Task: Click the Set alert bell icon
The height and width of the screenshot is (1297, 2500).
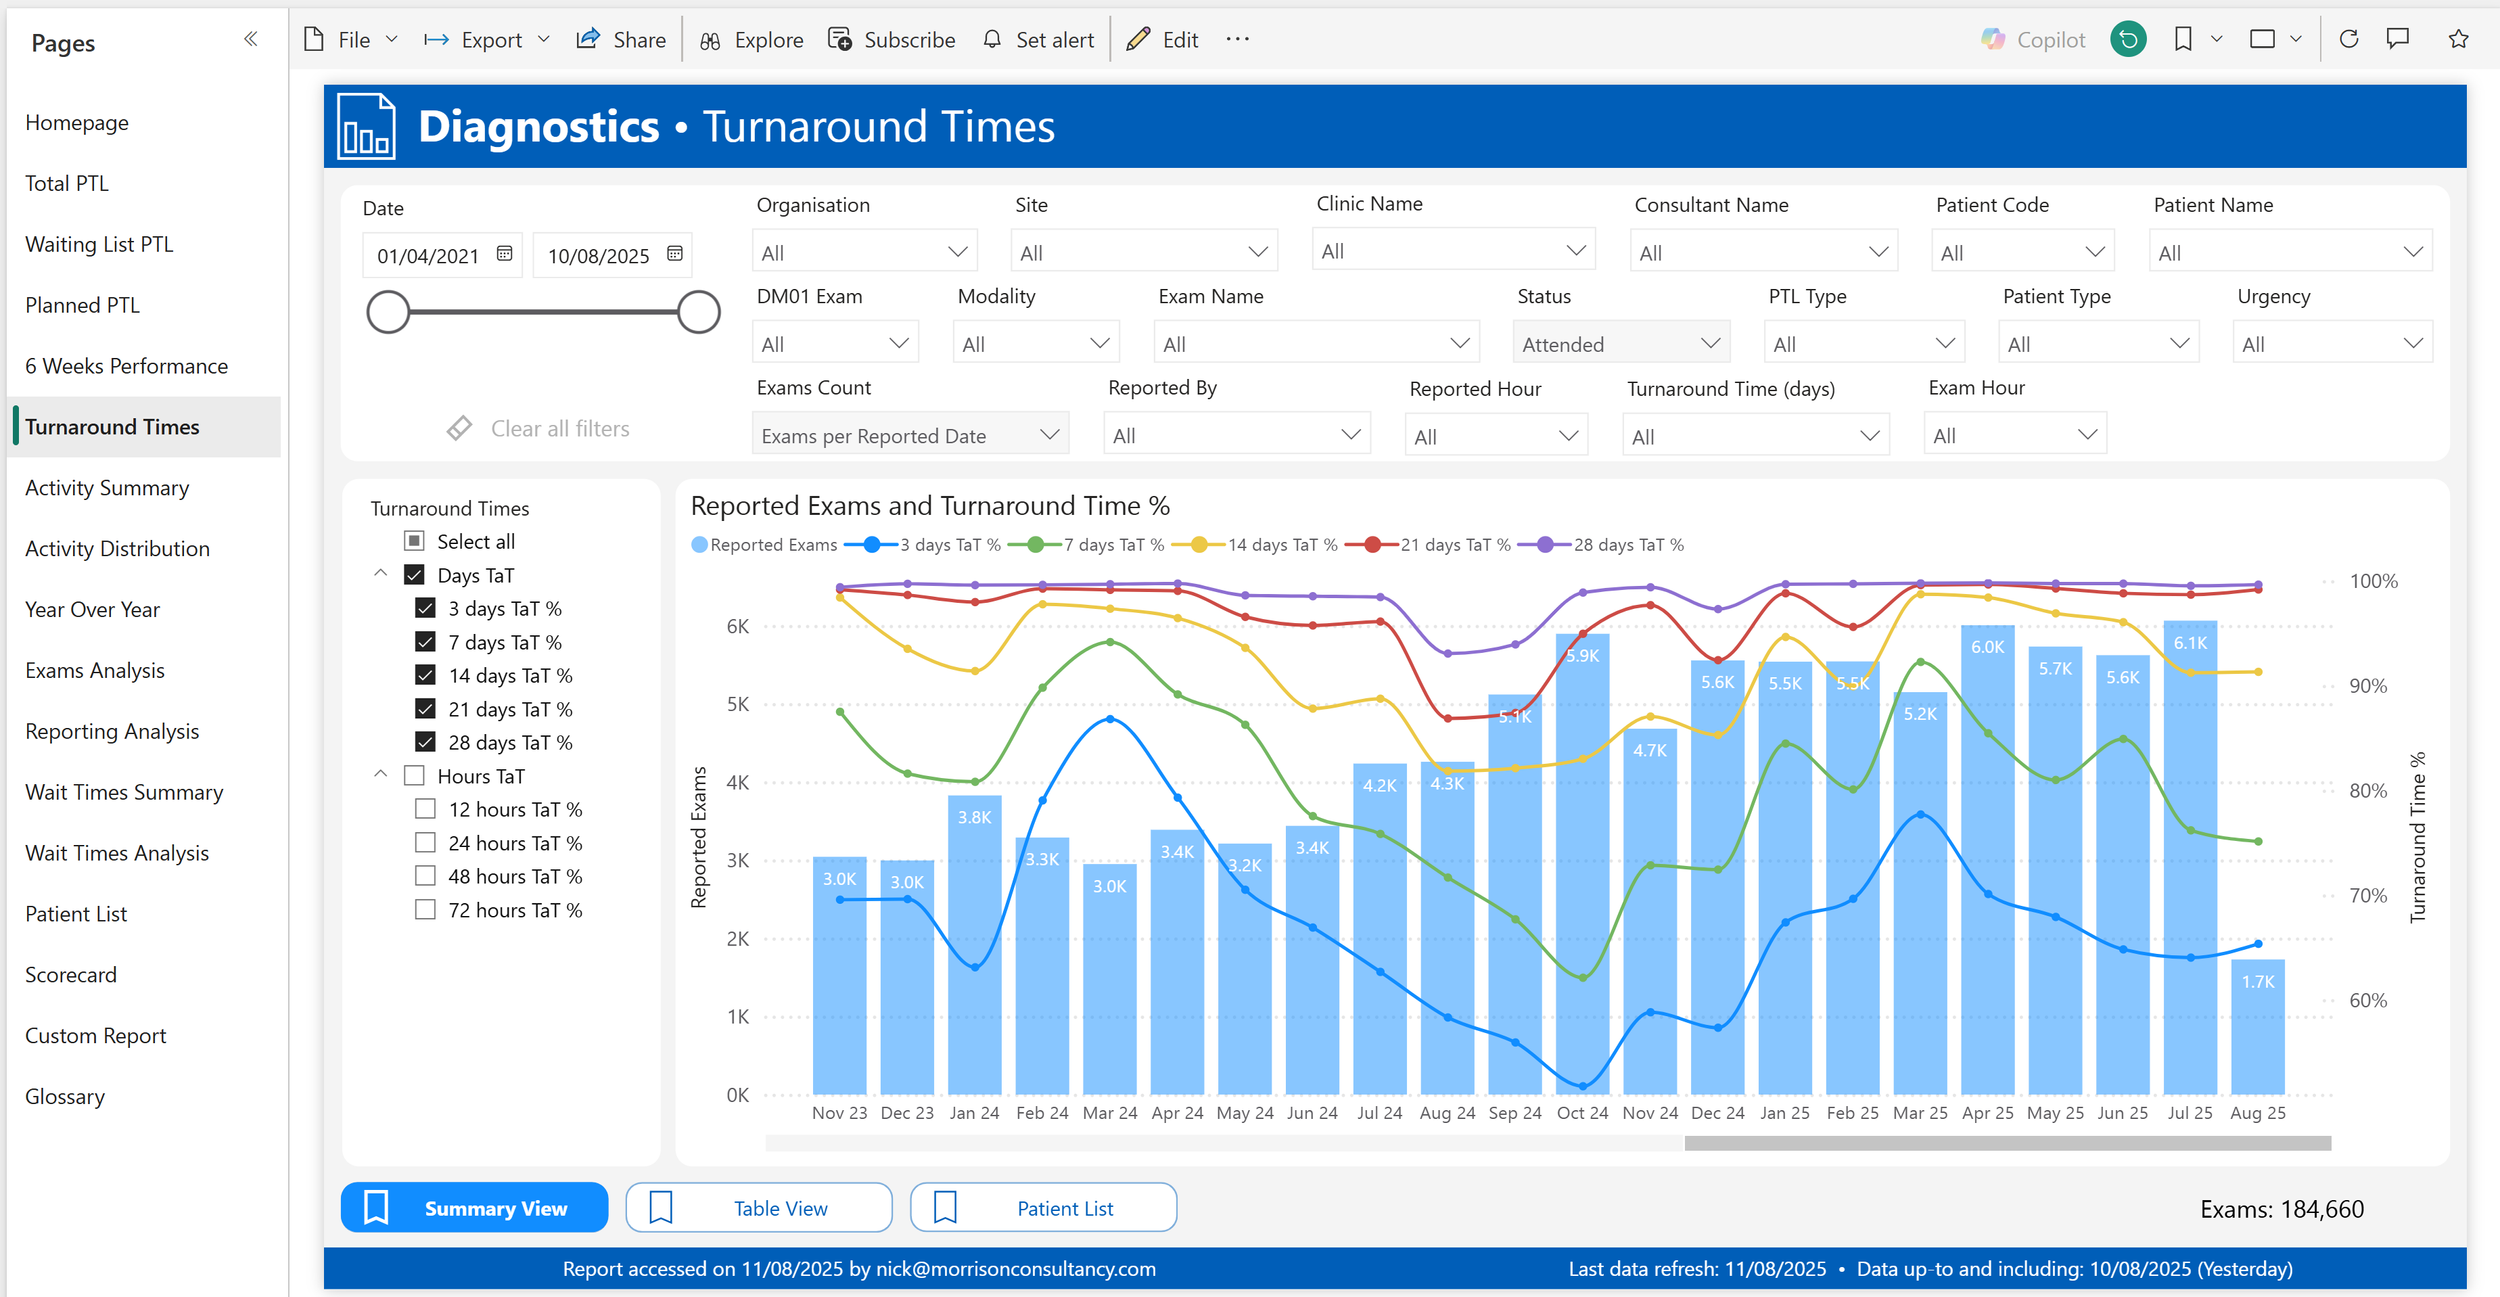Action: click(x=992, y=39)
